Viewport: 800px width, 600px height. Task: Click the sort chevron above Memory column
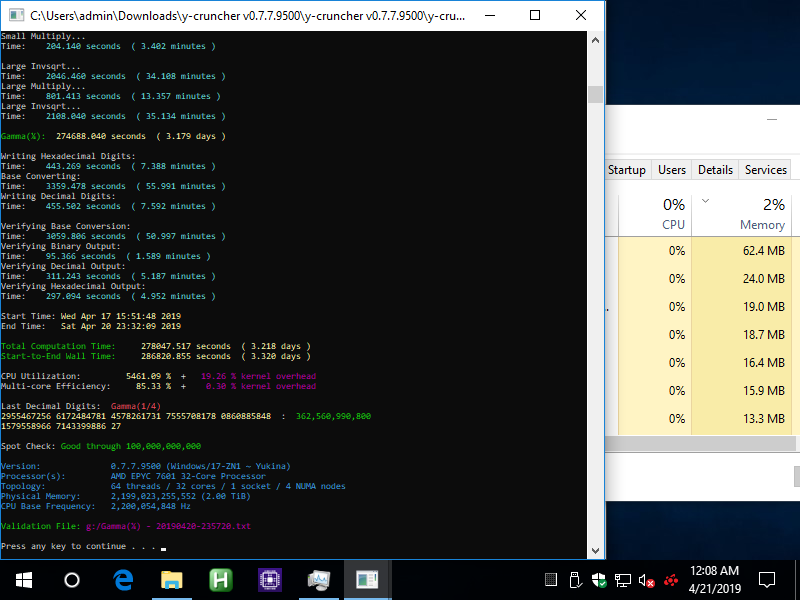tap(705, 201)
